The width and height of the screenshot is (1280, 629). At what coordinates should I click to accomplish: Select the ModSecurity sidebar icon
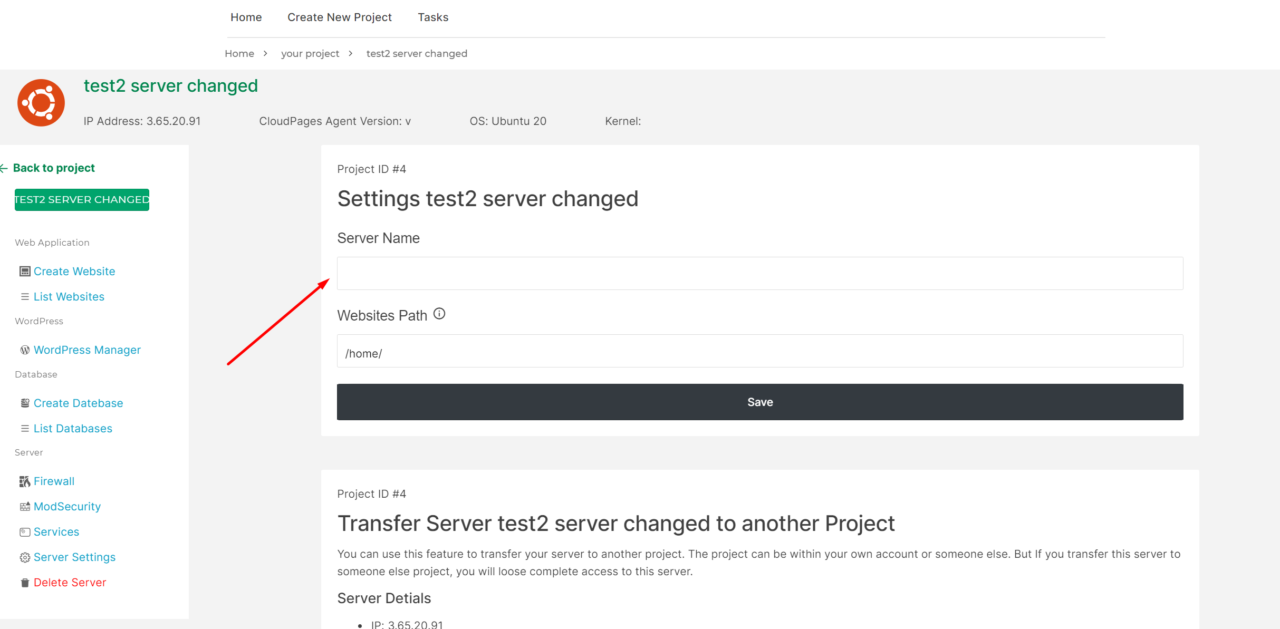(24, 506)
